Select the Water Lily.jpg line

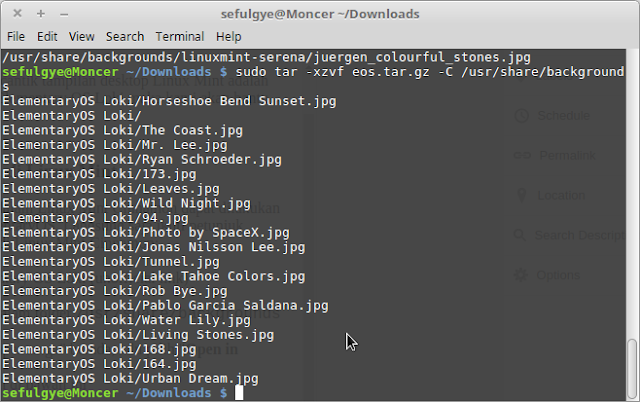126,320
